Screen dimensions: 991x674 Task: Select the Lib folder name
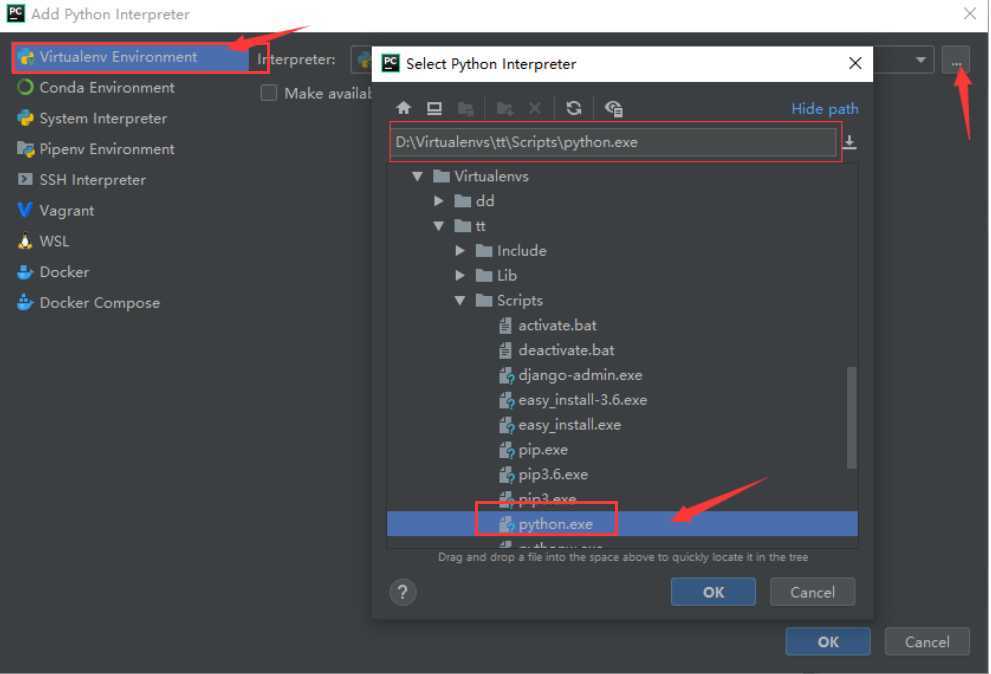(507, 276)
